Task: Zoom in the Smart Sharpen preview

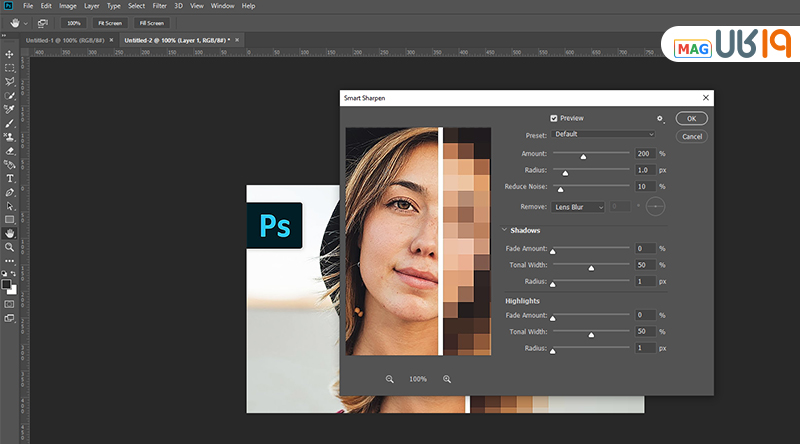Action: pyautogui.click(x=447, y=379)
